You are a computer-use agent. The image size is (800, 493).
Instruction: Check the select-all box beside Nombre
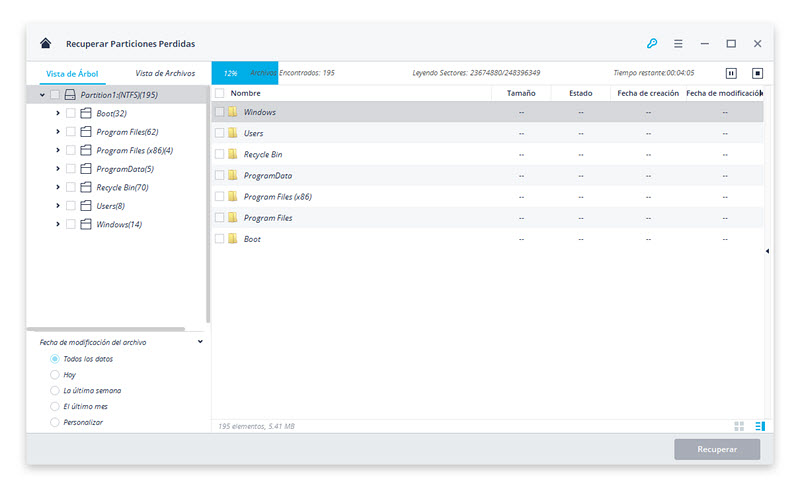(x=219, y=93)
